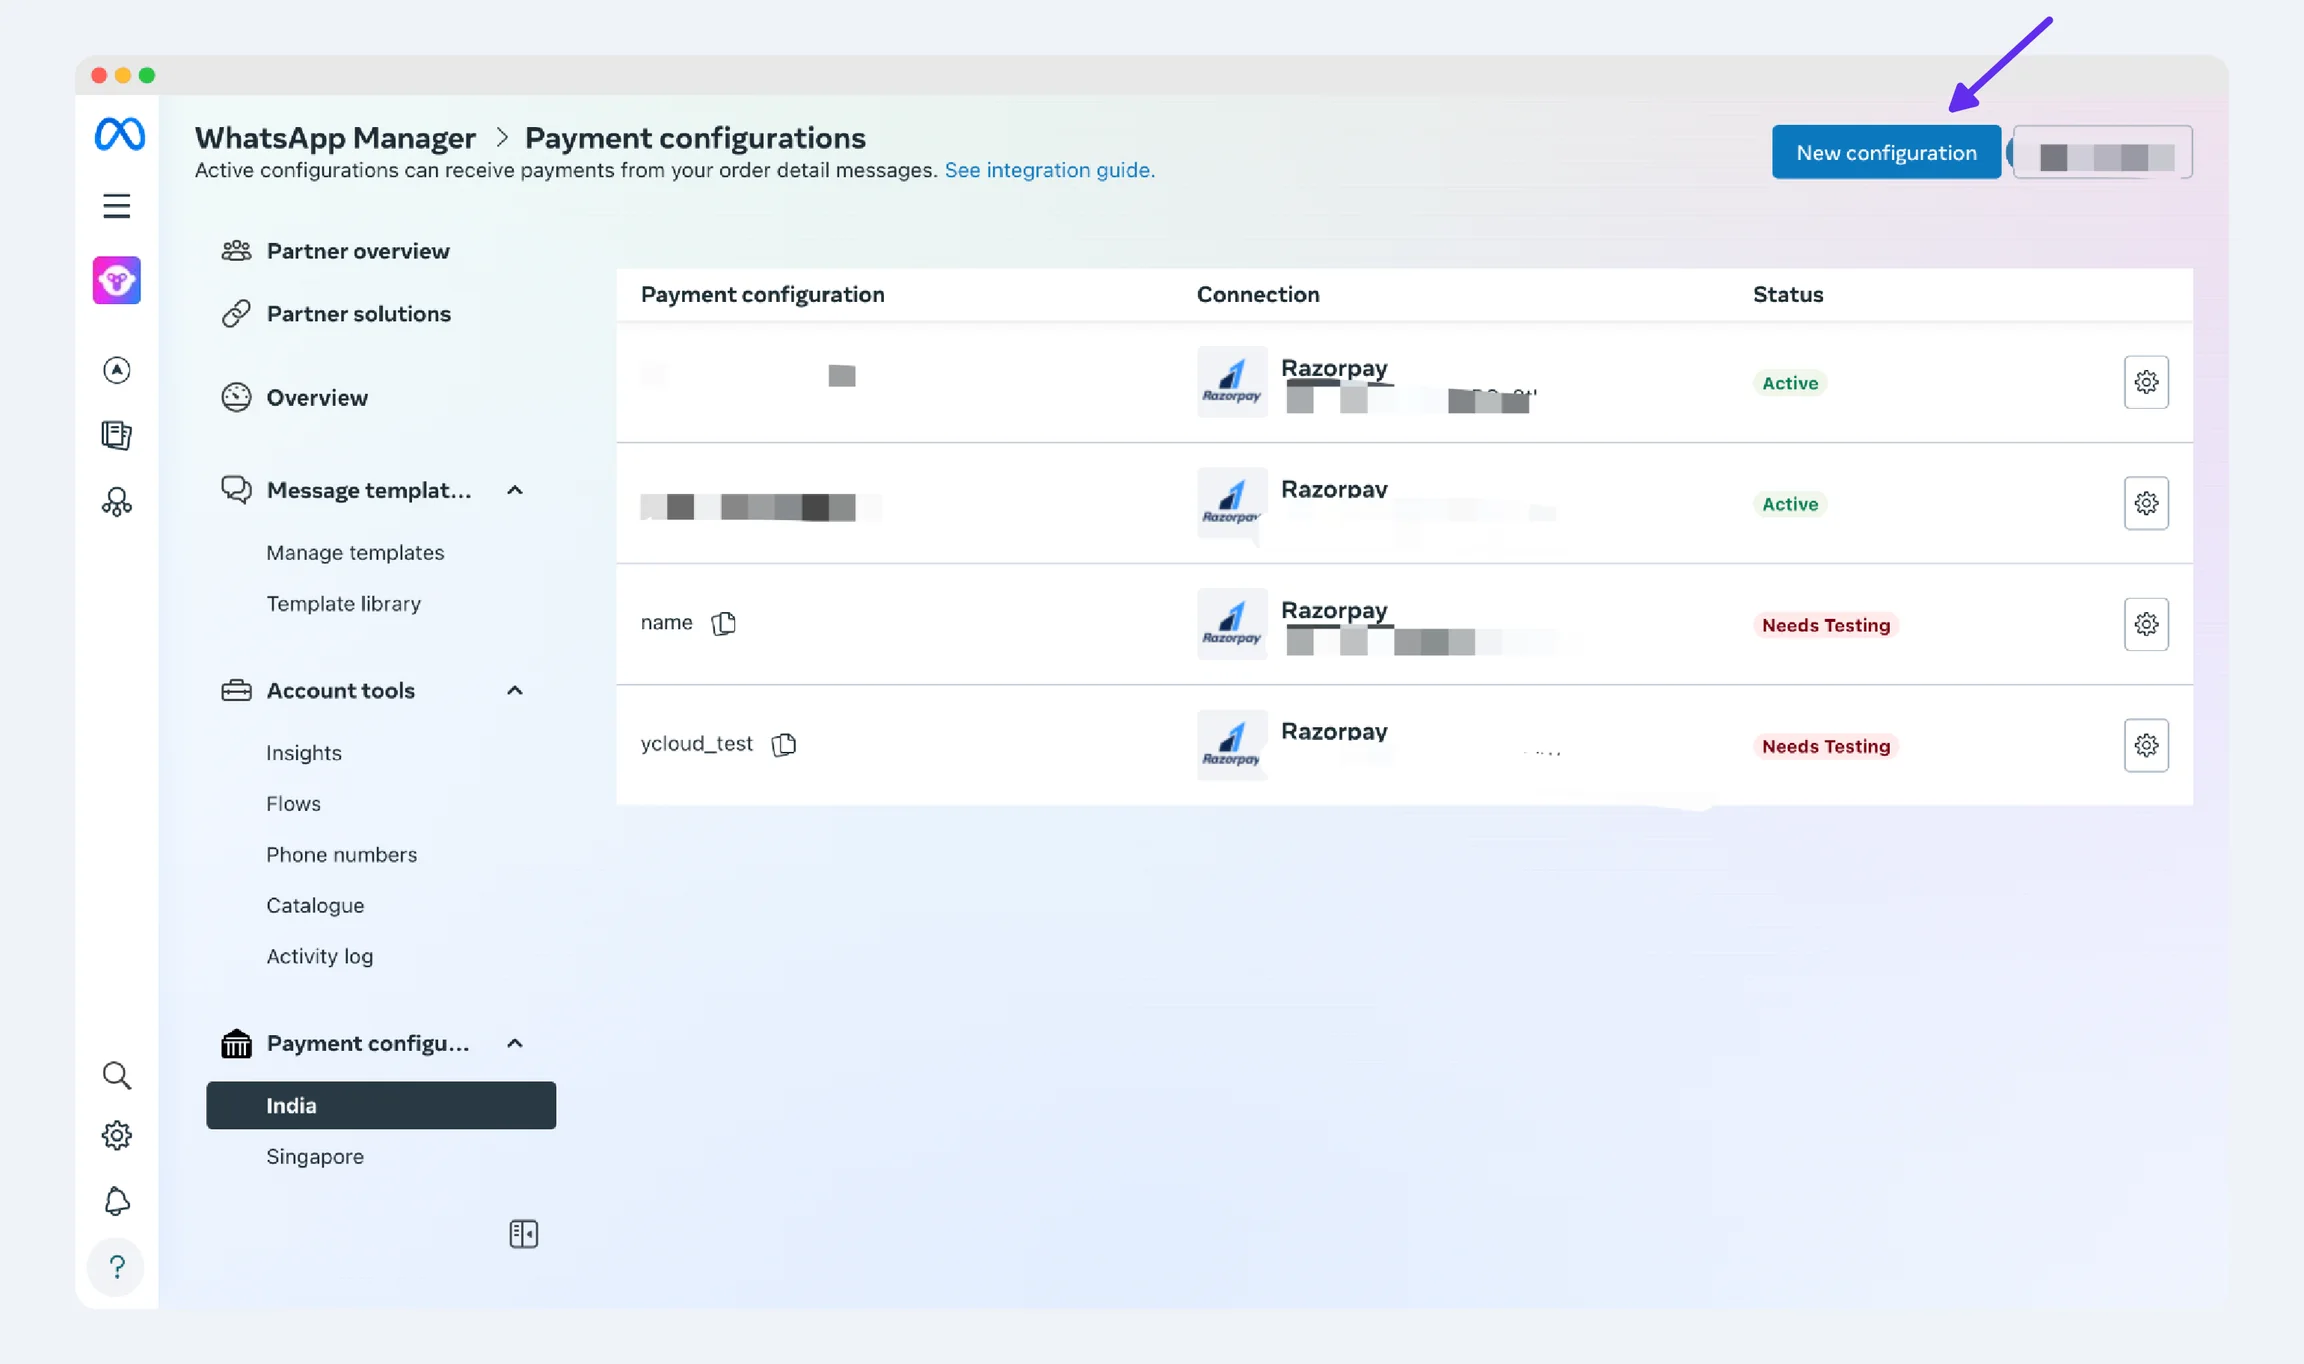Open settings gear for the first Active row
Viewport: 2304px width, 1364px height.
(2146, 382)
